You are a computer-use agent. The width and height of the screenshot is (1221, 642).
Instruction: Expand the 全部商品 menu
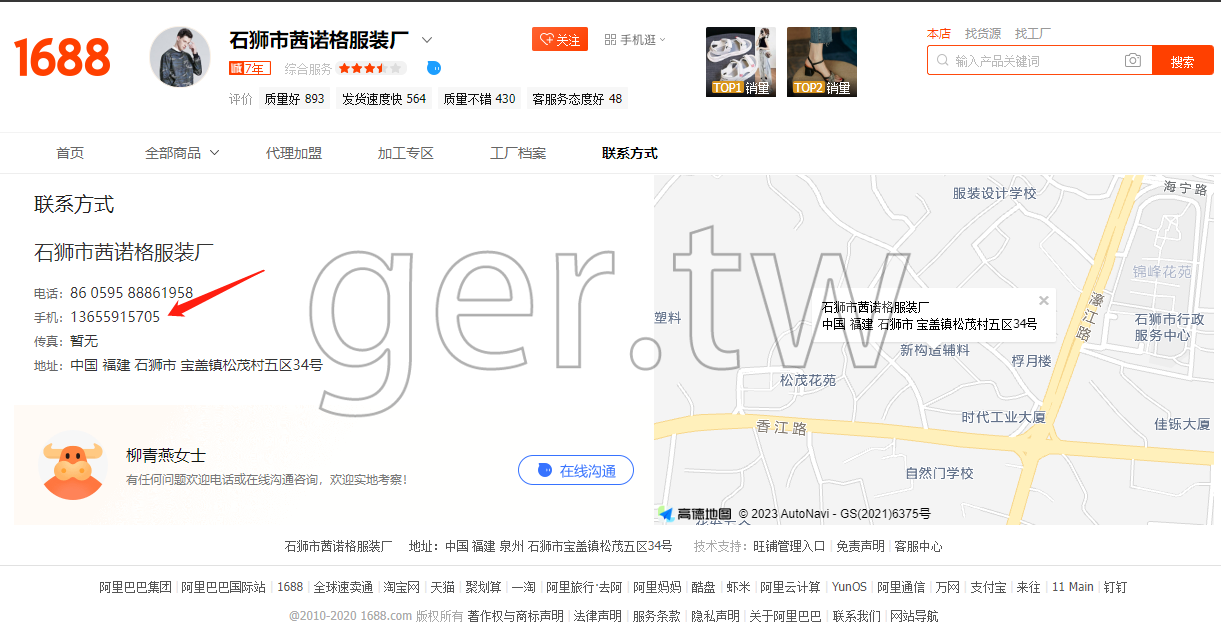click(182, 153)
